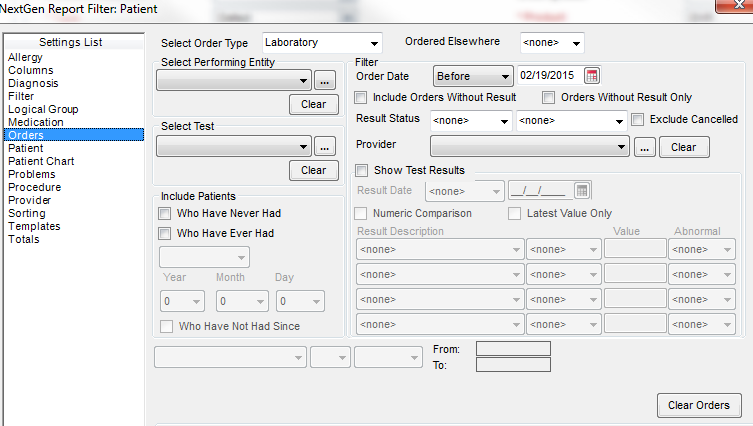
Task: Open second row Result Description dropdown
Action: pos(440,274)
